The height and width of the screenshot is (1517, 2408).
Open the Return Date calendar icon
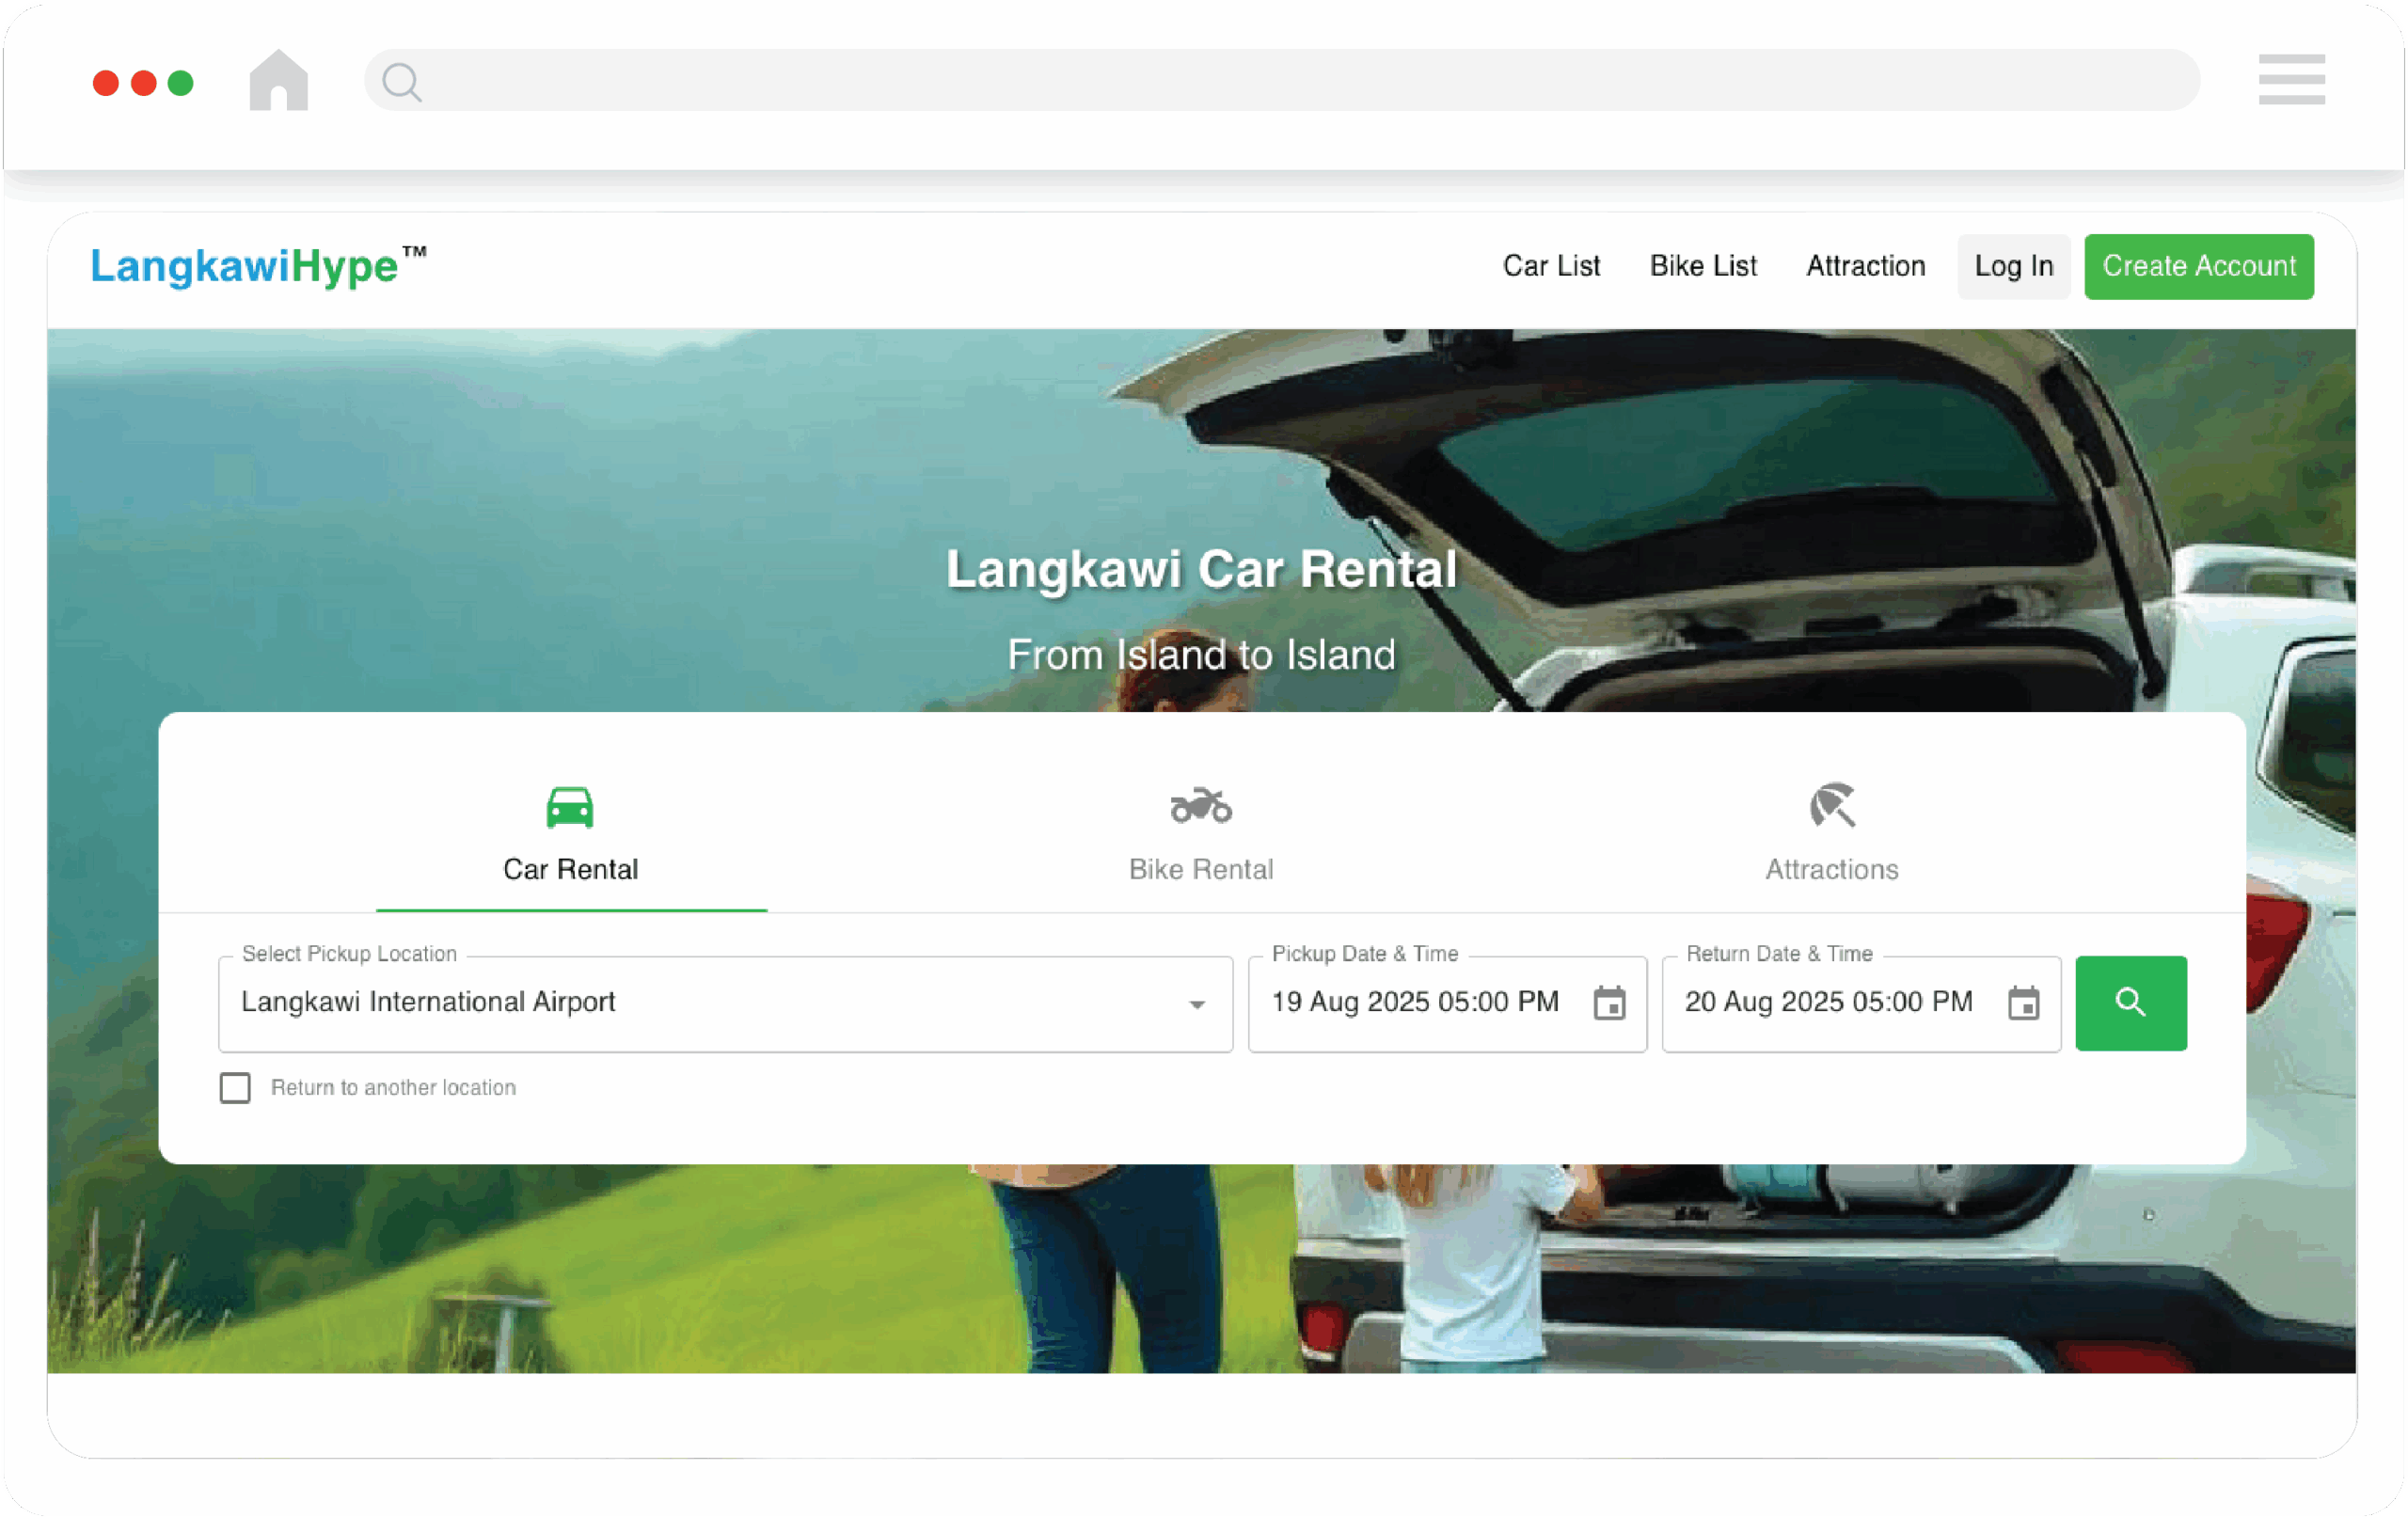point(2023,1003)
